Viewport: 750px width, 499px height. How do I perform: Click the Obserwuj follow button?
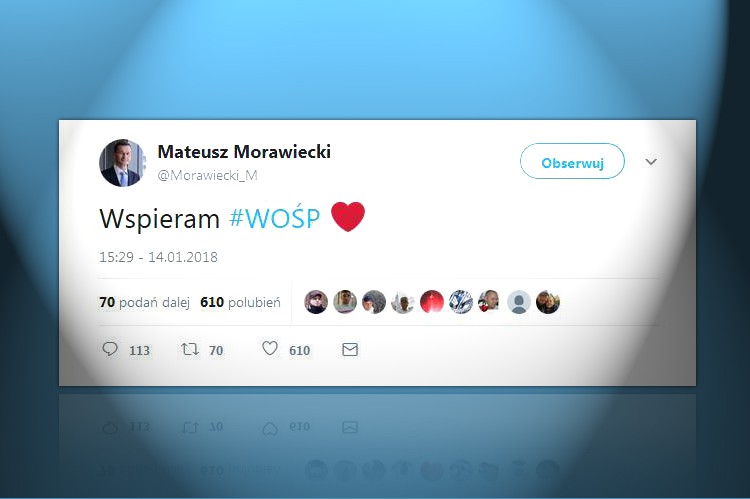[x=572, y=161]
